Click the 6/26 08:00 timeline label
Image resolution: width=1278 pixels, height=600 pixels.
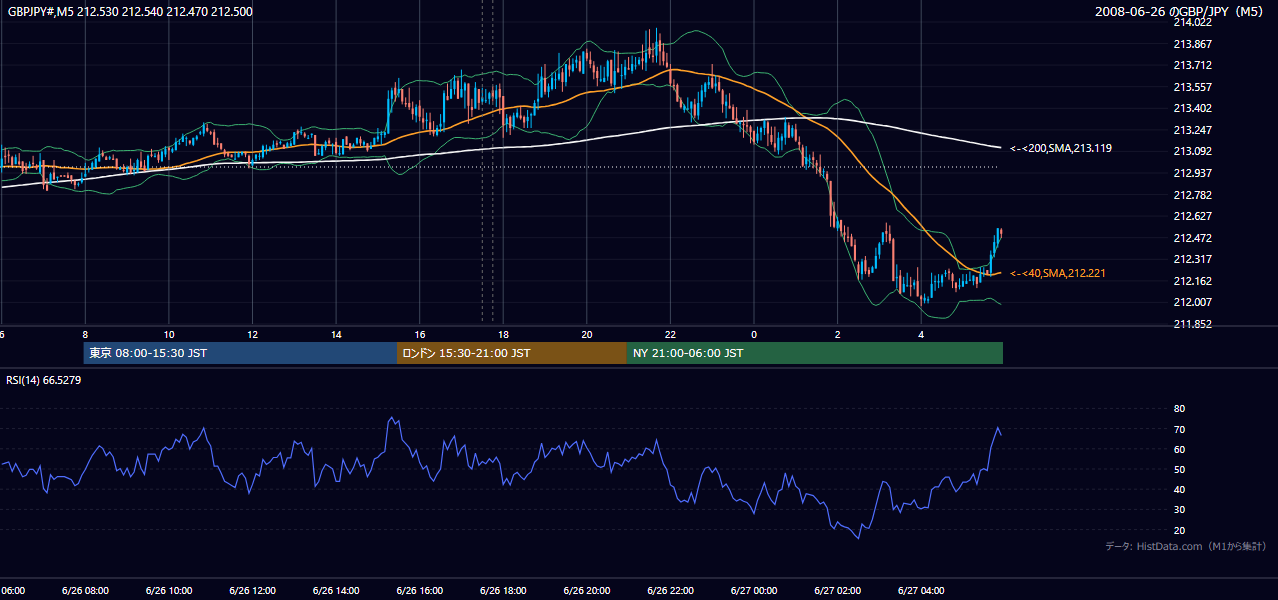tap(85, 590)
